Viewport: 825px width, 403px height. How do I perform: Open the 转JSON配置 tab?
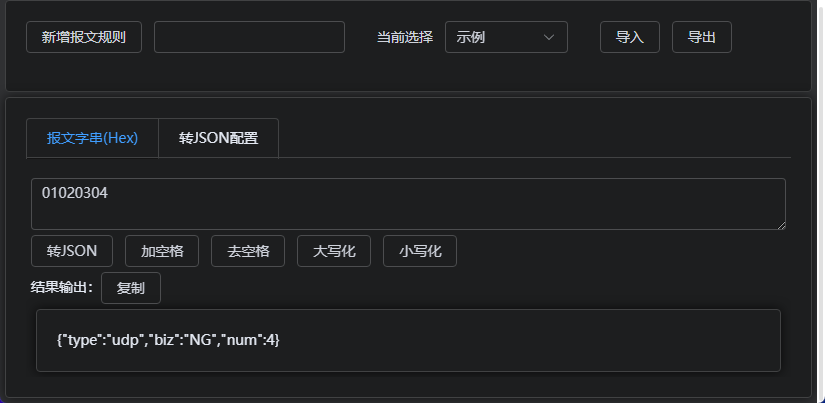tap(218, 138)
